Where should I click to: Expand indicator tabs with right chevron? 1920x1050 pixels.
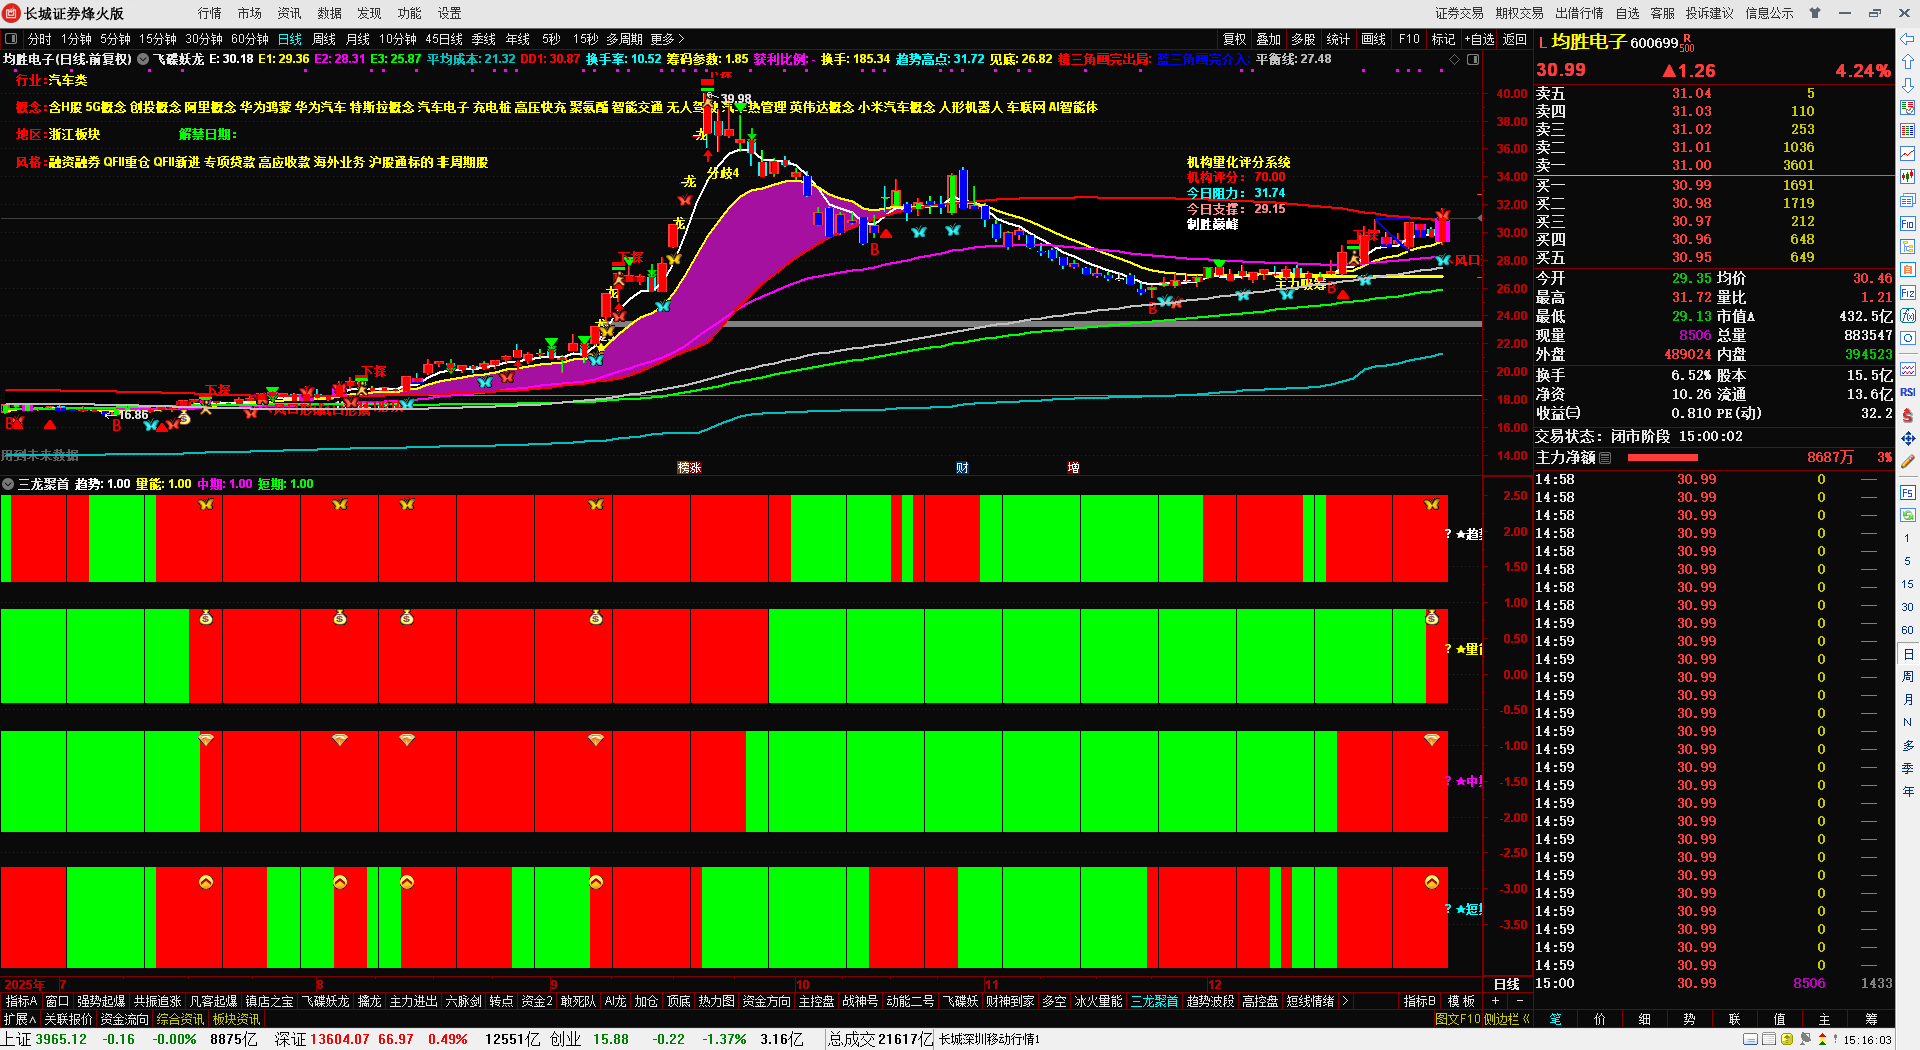(x=1345, y=1001)
